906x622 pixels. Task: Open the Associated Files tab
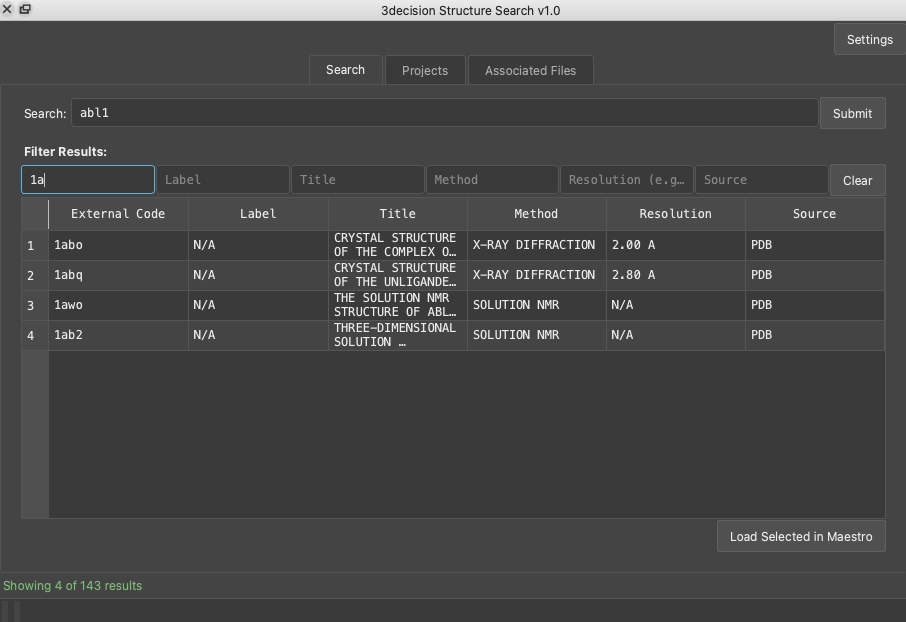tap(530, 71)
